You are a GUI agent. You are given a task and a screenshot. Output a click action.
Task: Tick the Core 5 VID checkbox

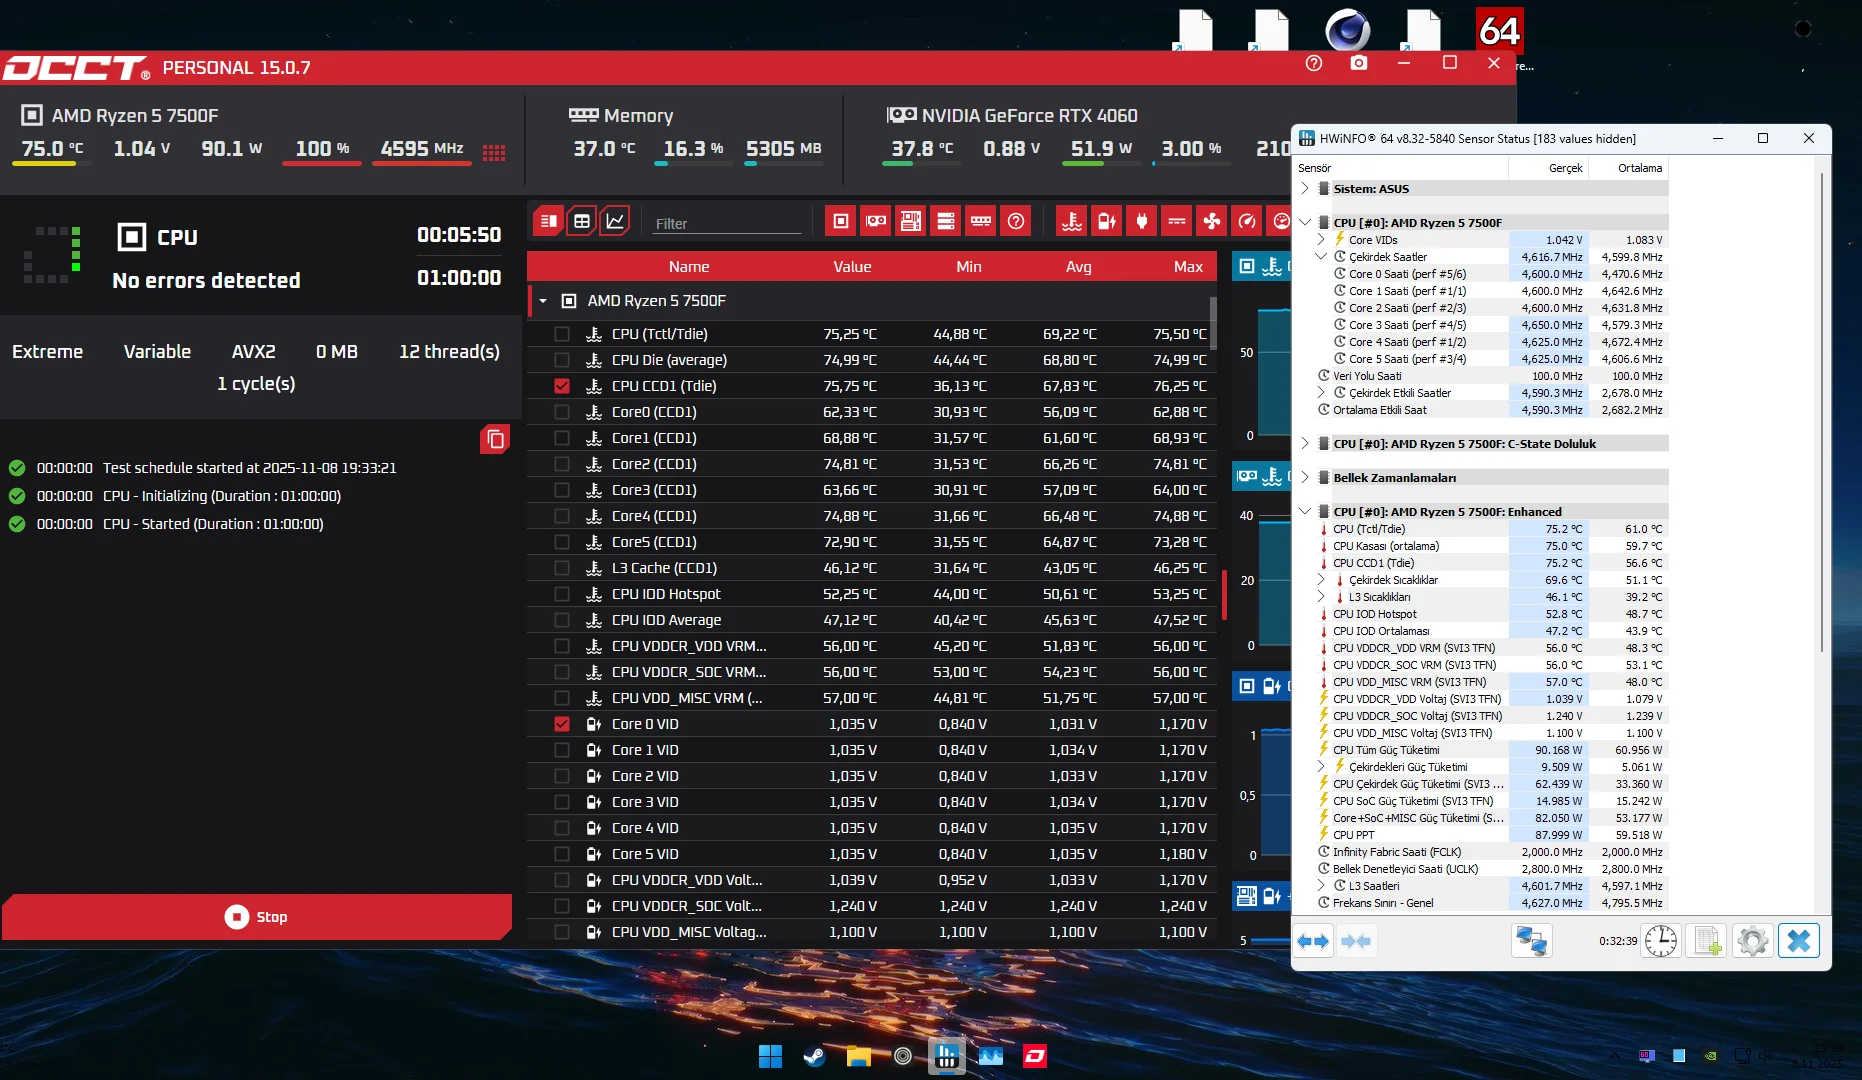click(562, 854)
